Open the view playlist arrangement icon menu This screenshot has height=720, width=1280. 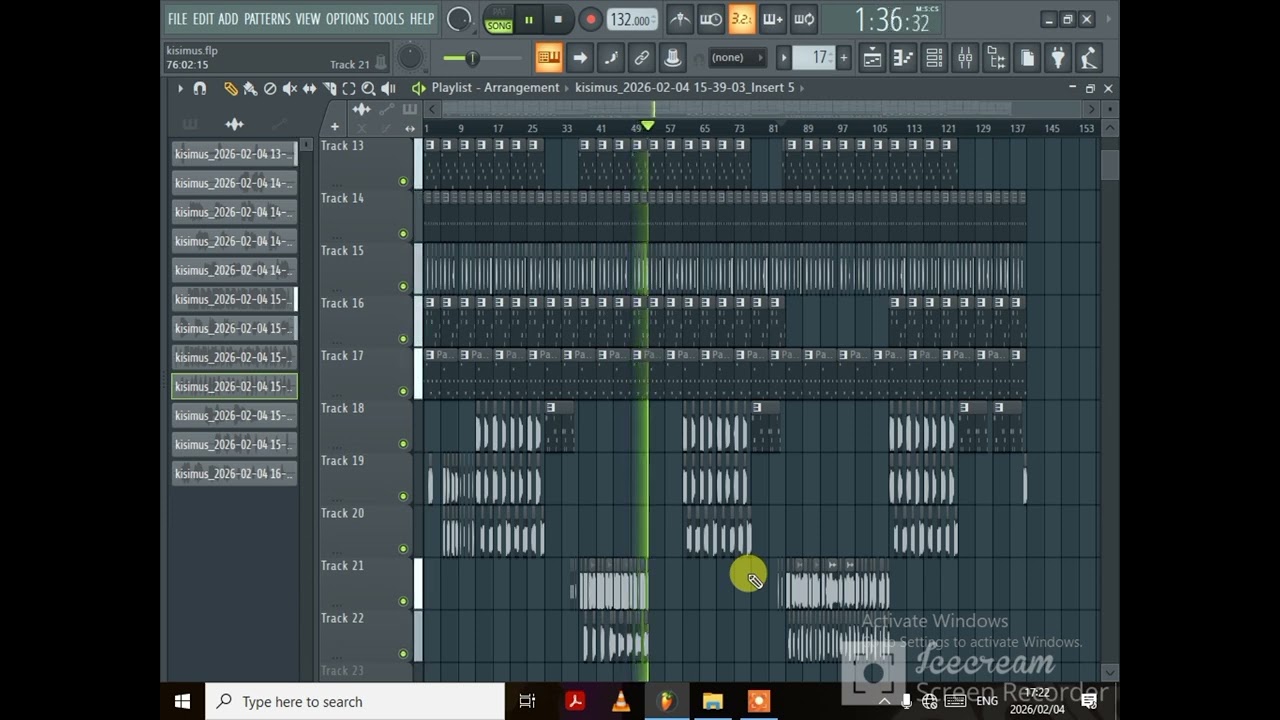pyautogui.click(x=419, y=88)
